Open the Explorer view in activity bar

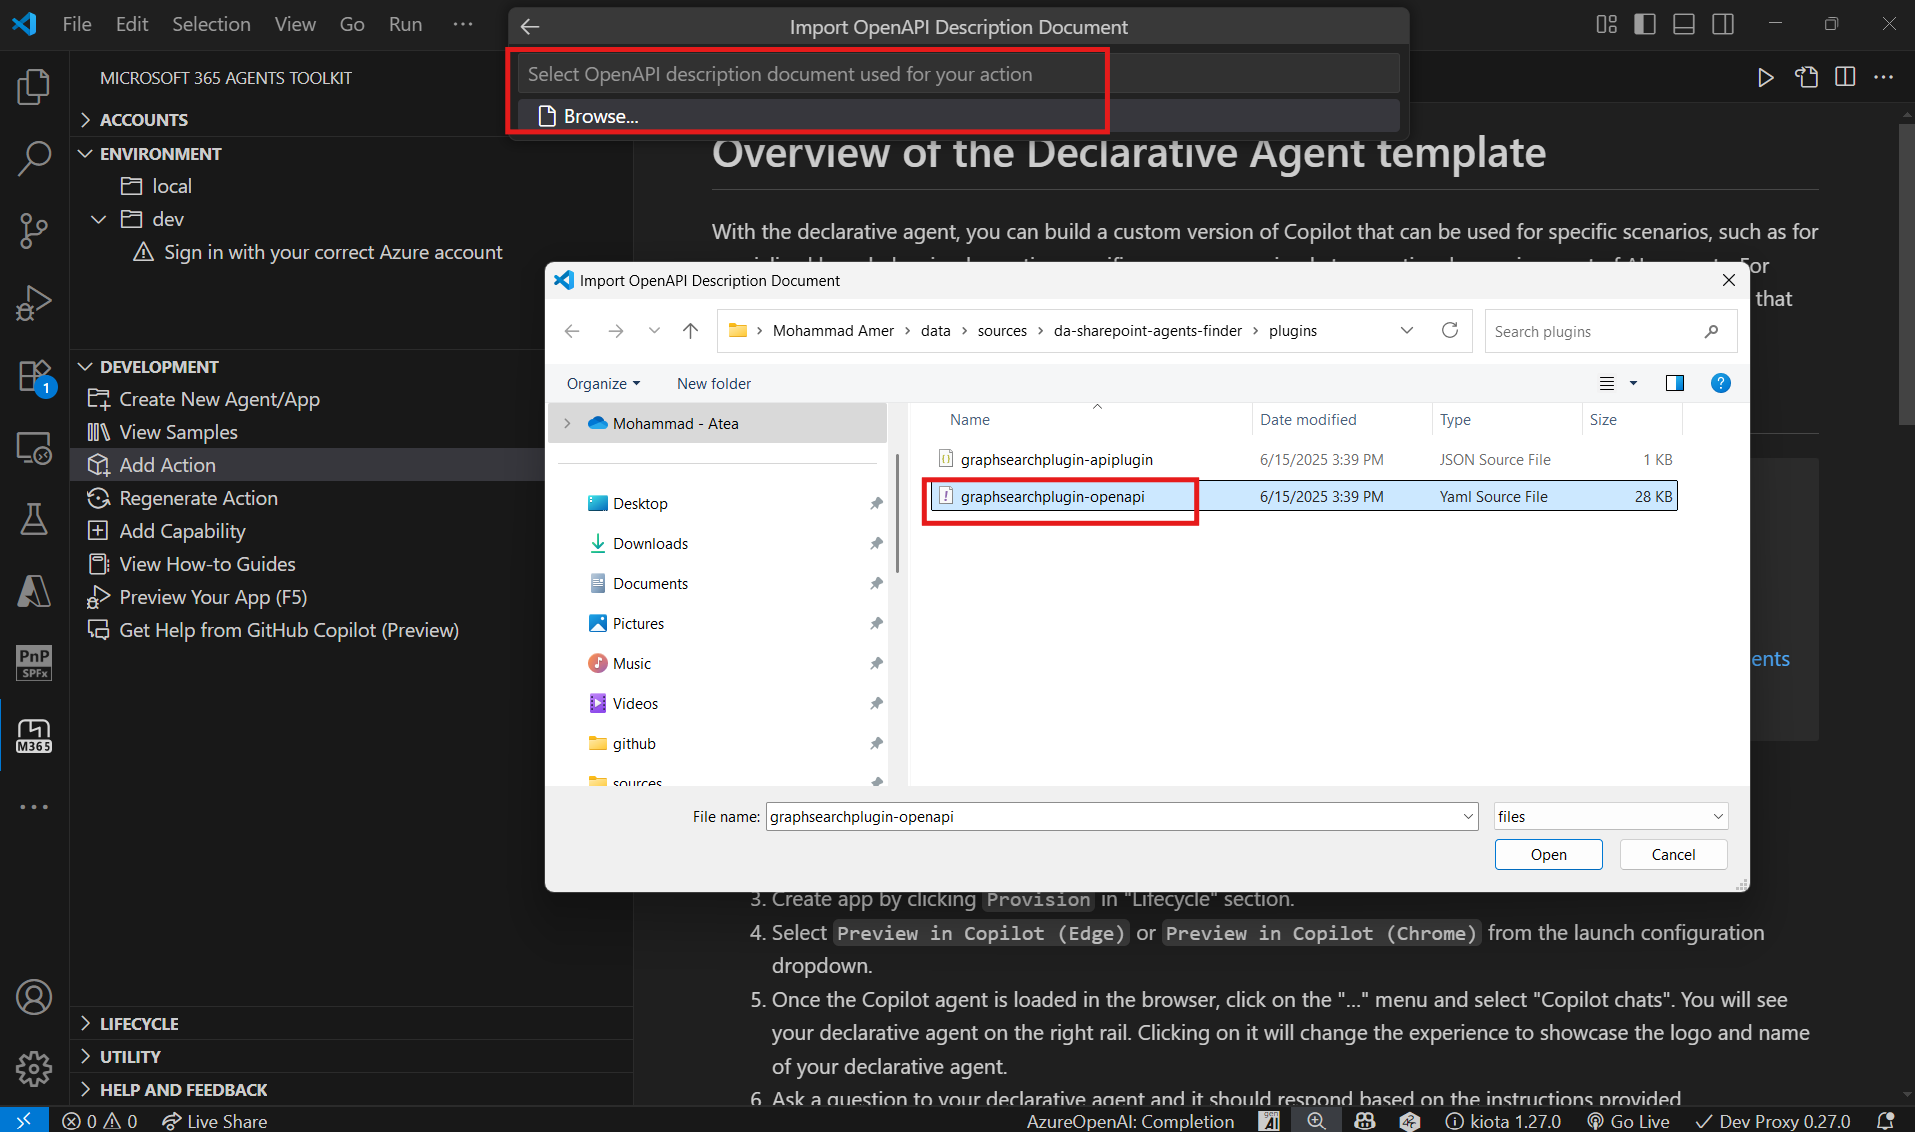pos(34,87)
